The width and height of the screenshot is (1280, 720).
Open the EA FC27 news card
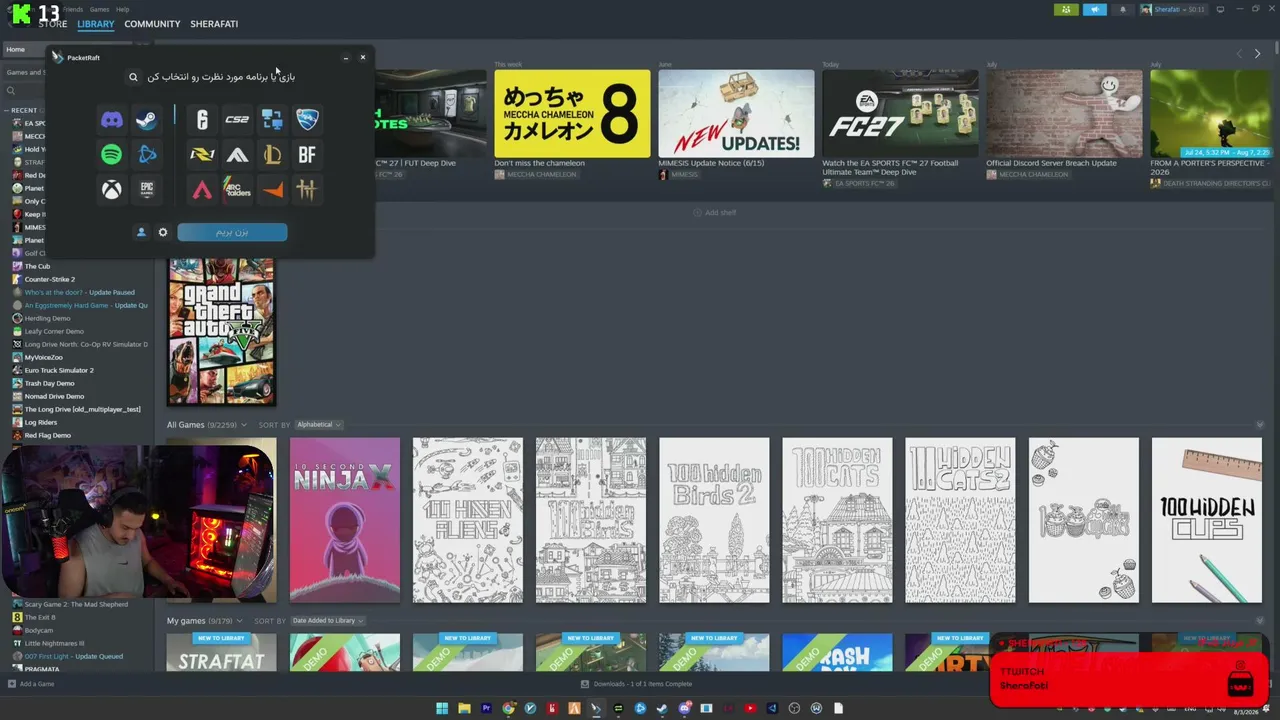tap(900, 113)
